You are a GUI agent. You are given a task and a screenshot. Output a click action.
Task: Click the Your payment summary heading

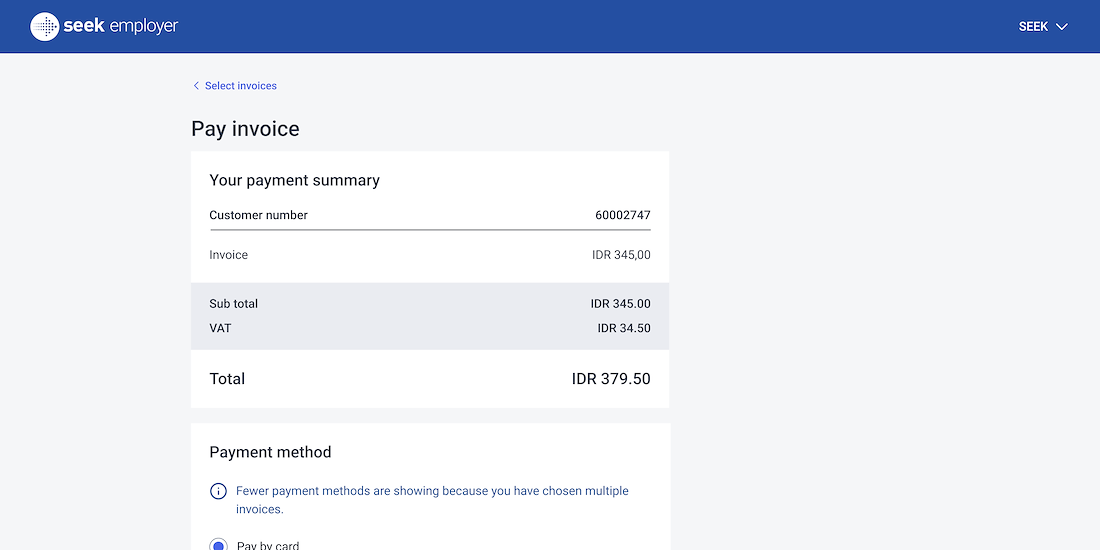(294, 181)
